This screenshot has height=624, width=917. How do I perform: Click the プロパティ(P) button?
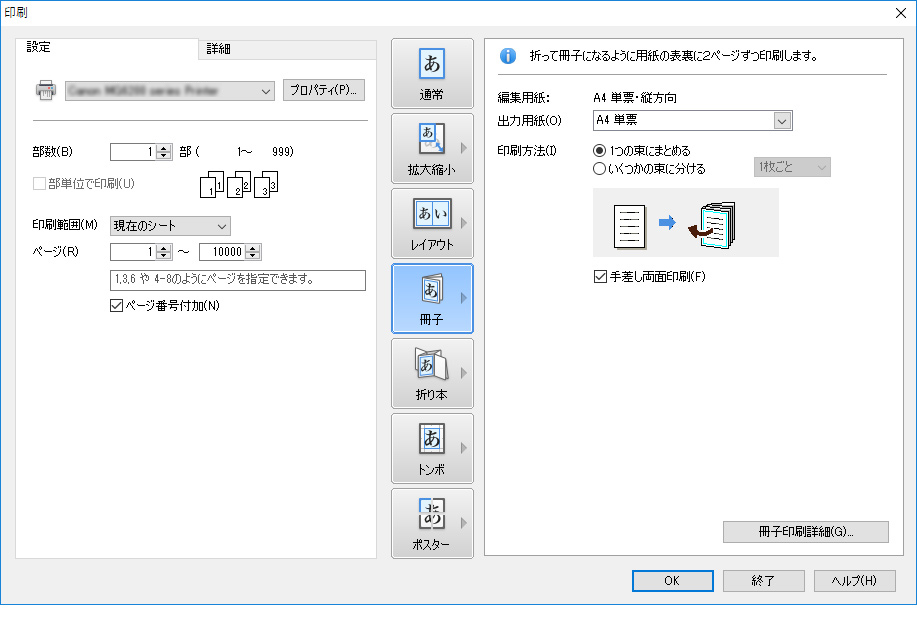[x=323, y=90]
